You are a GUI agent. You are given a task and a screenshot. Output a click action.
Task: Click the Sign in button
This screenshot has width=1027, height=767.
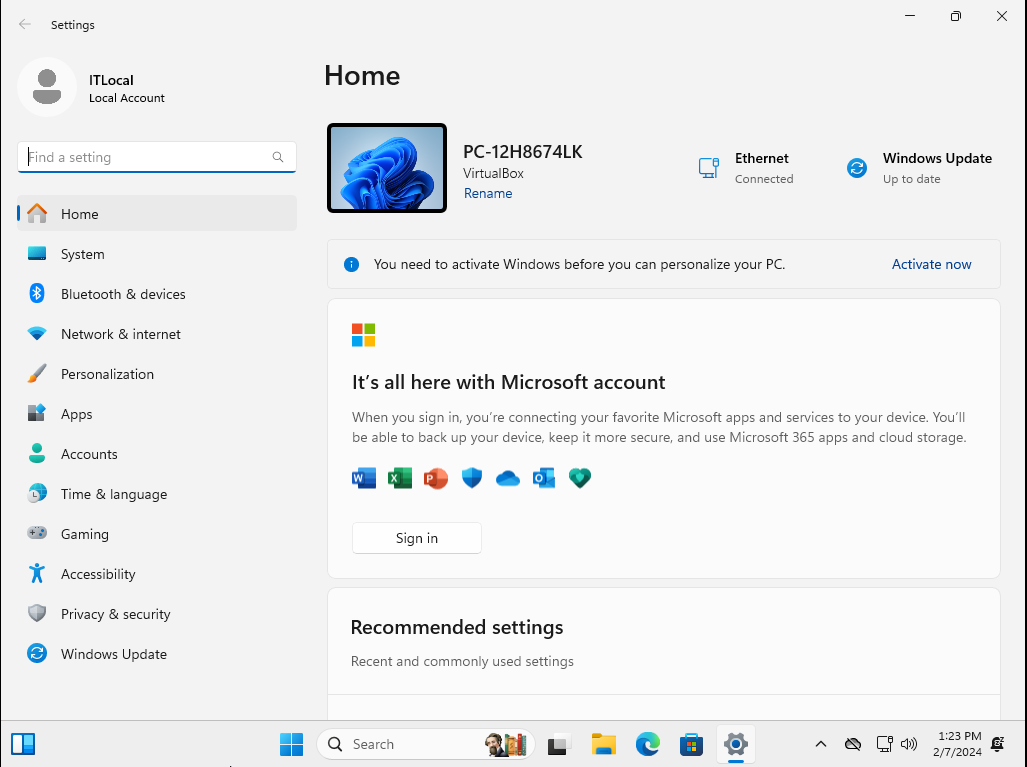tap(417, 538)
